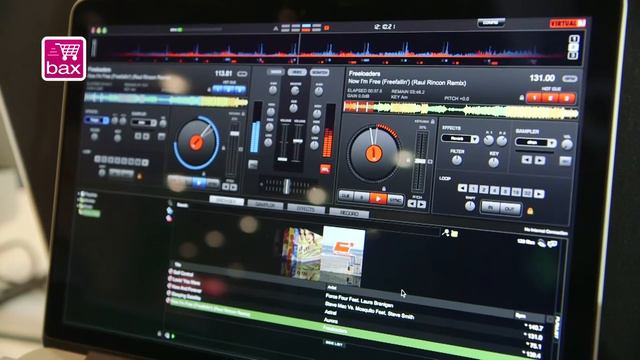Click the left deck pitch slider handle
This screenshot has width=640, height=360.
click(x=234, y=133)
